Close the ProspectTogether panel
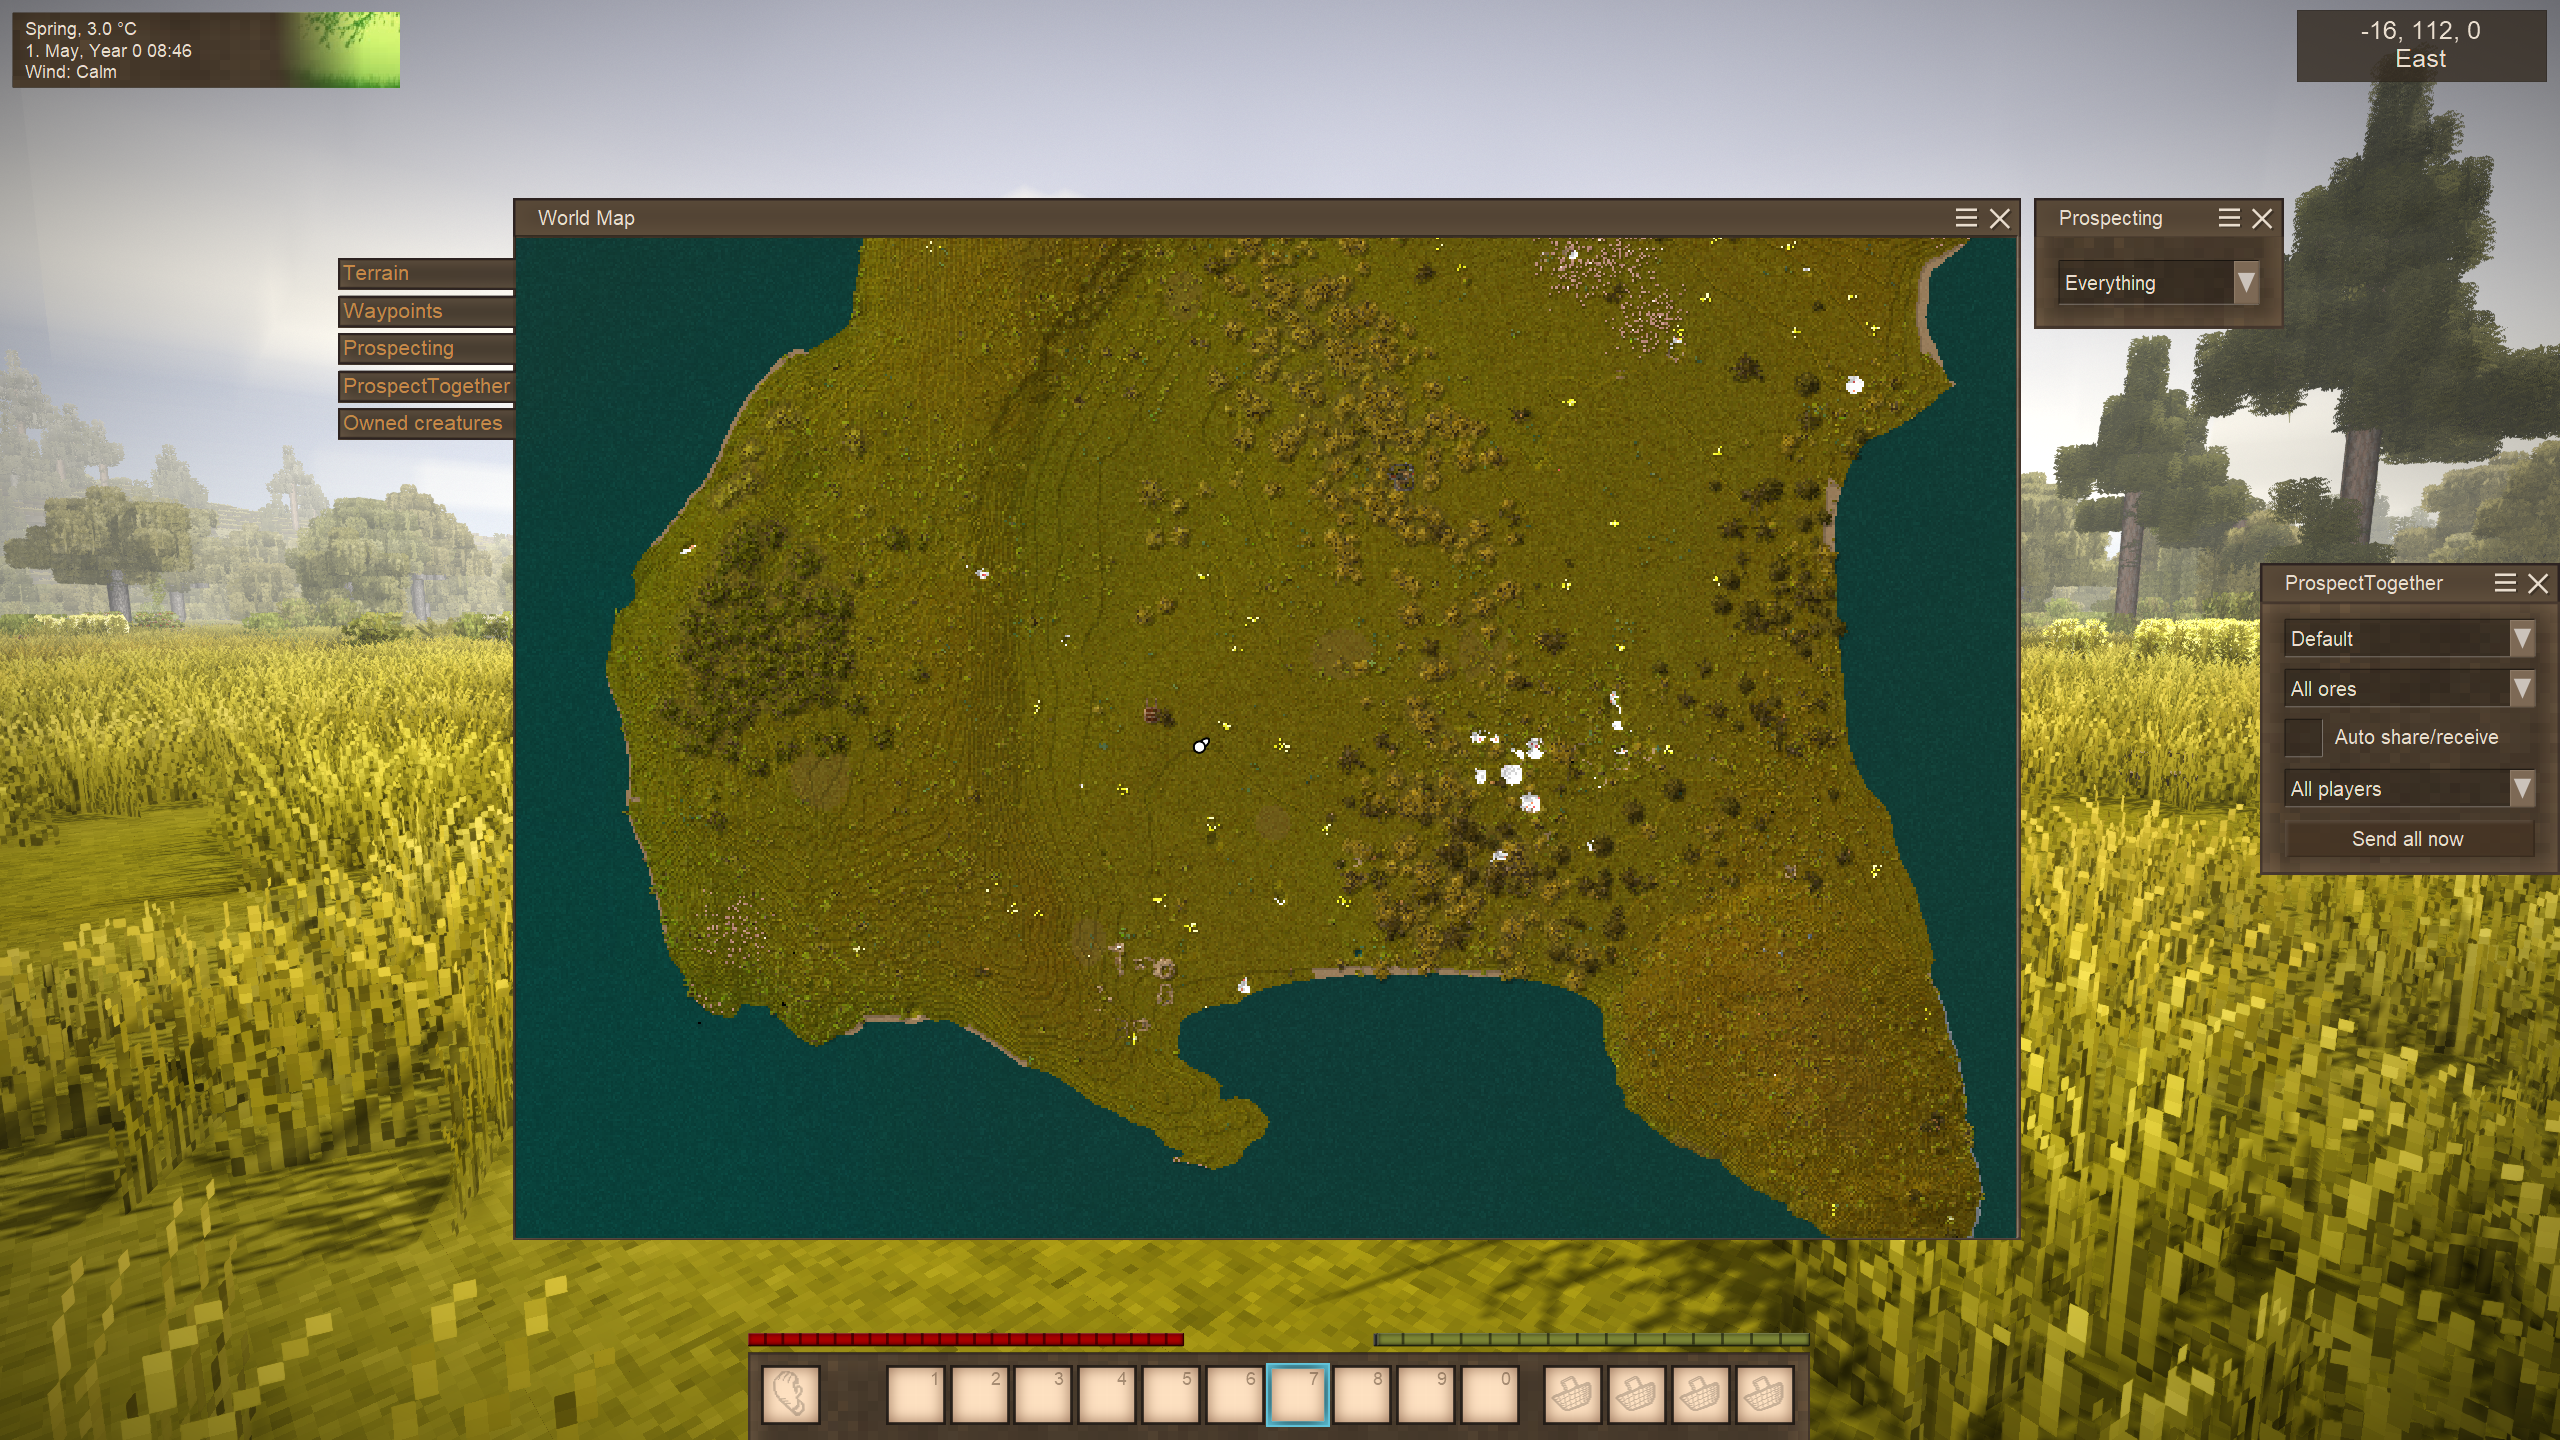The image size is (2560, 1440). (x=2538, y=583)
